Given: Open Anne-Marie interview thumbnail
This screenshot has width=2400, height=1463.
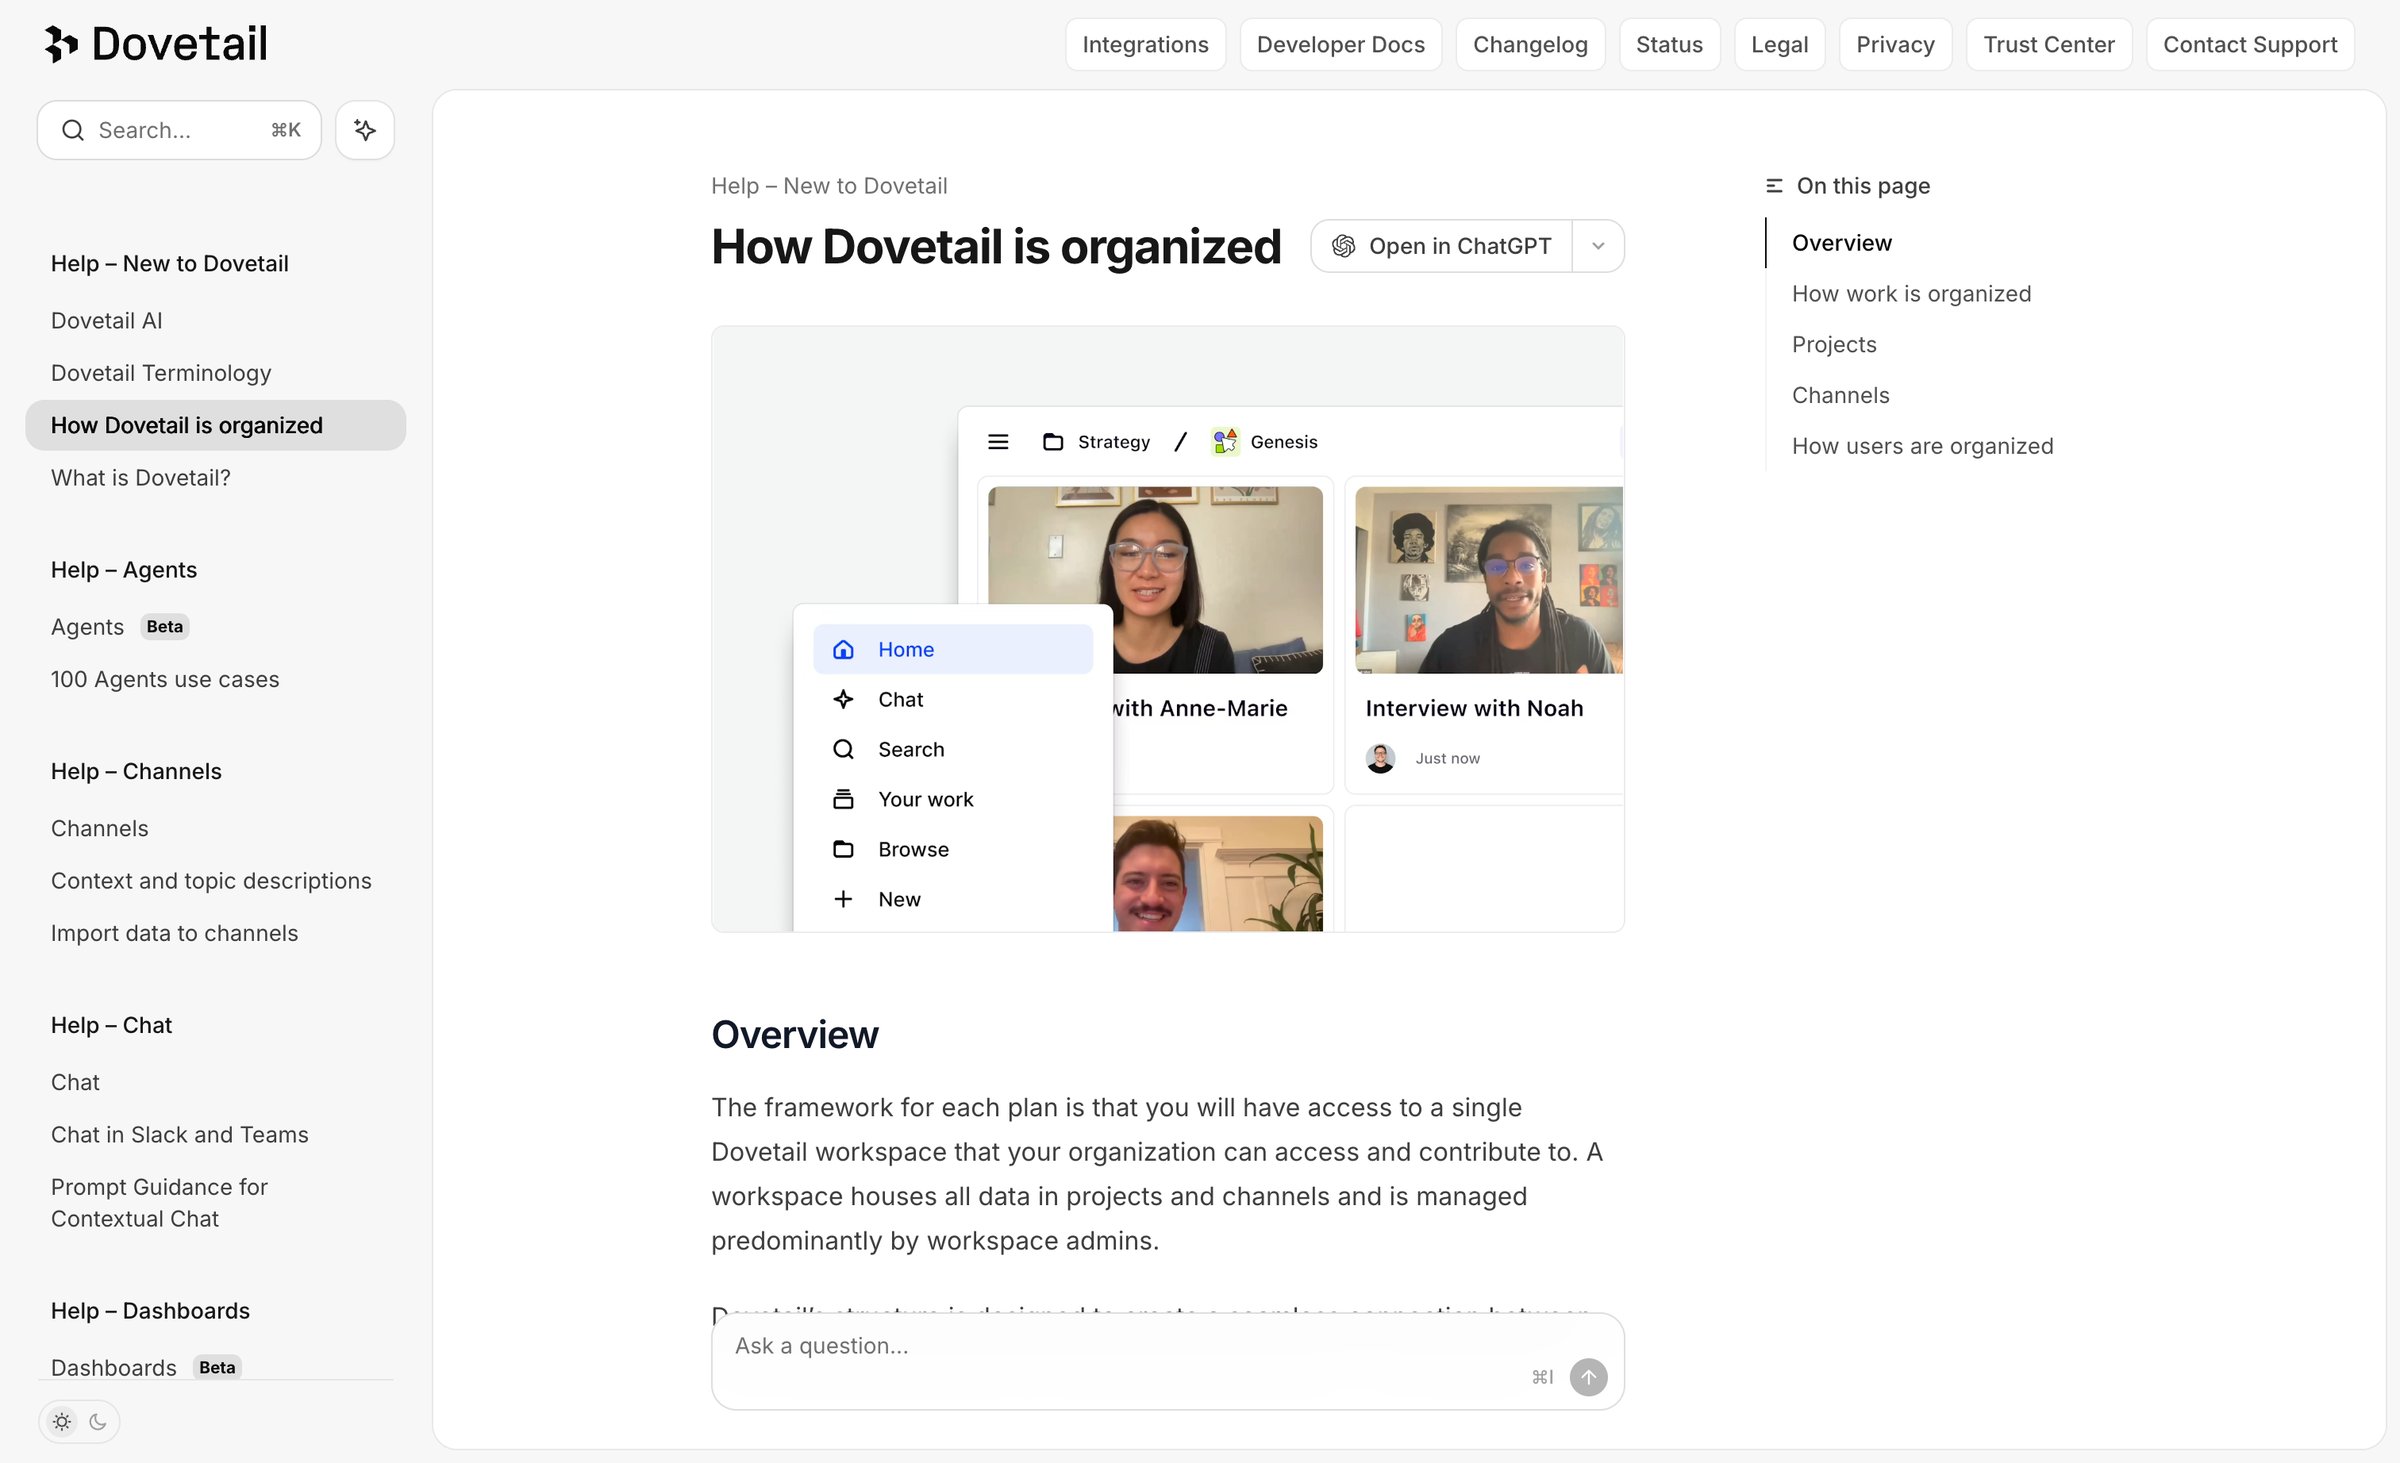Looking at the screenshot, I should pos(1155,580).
